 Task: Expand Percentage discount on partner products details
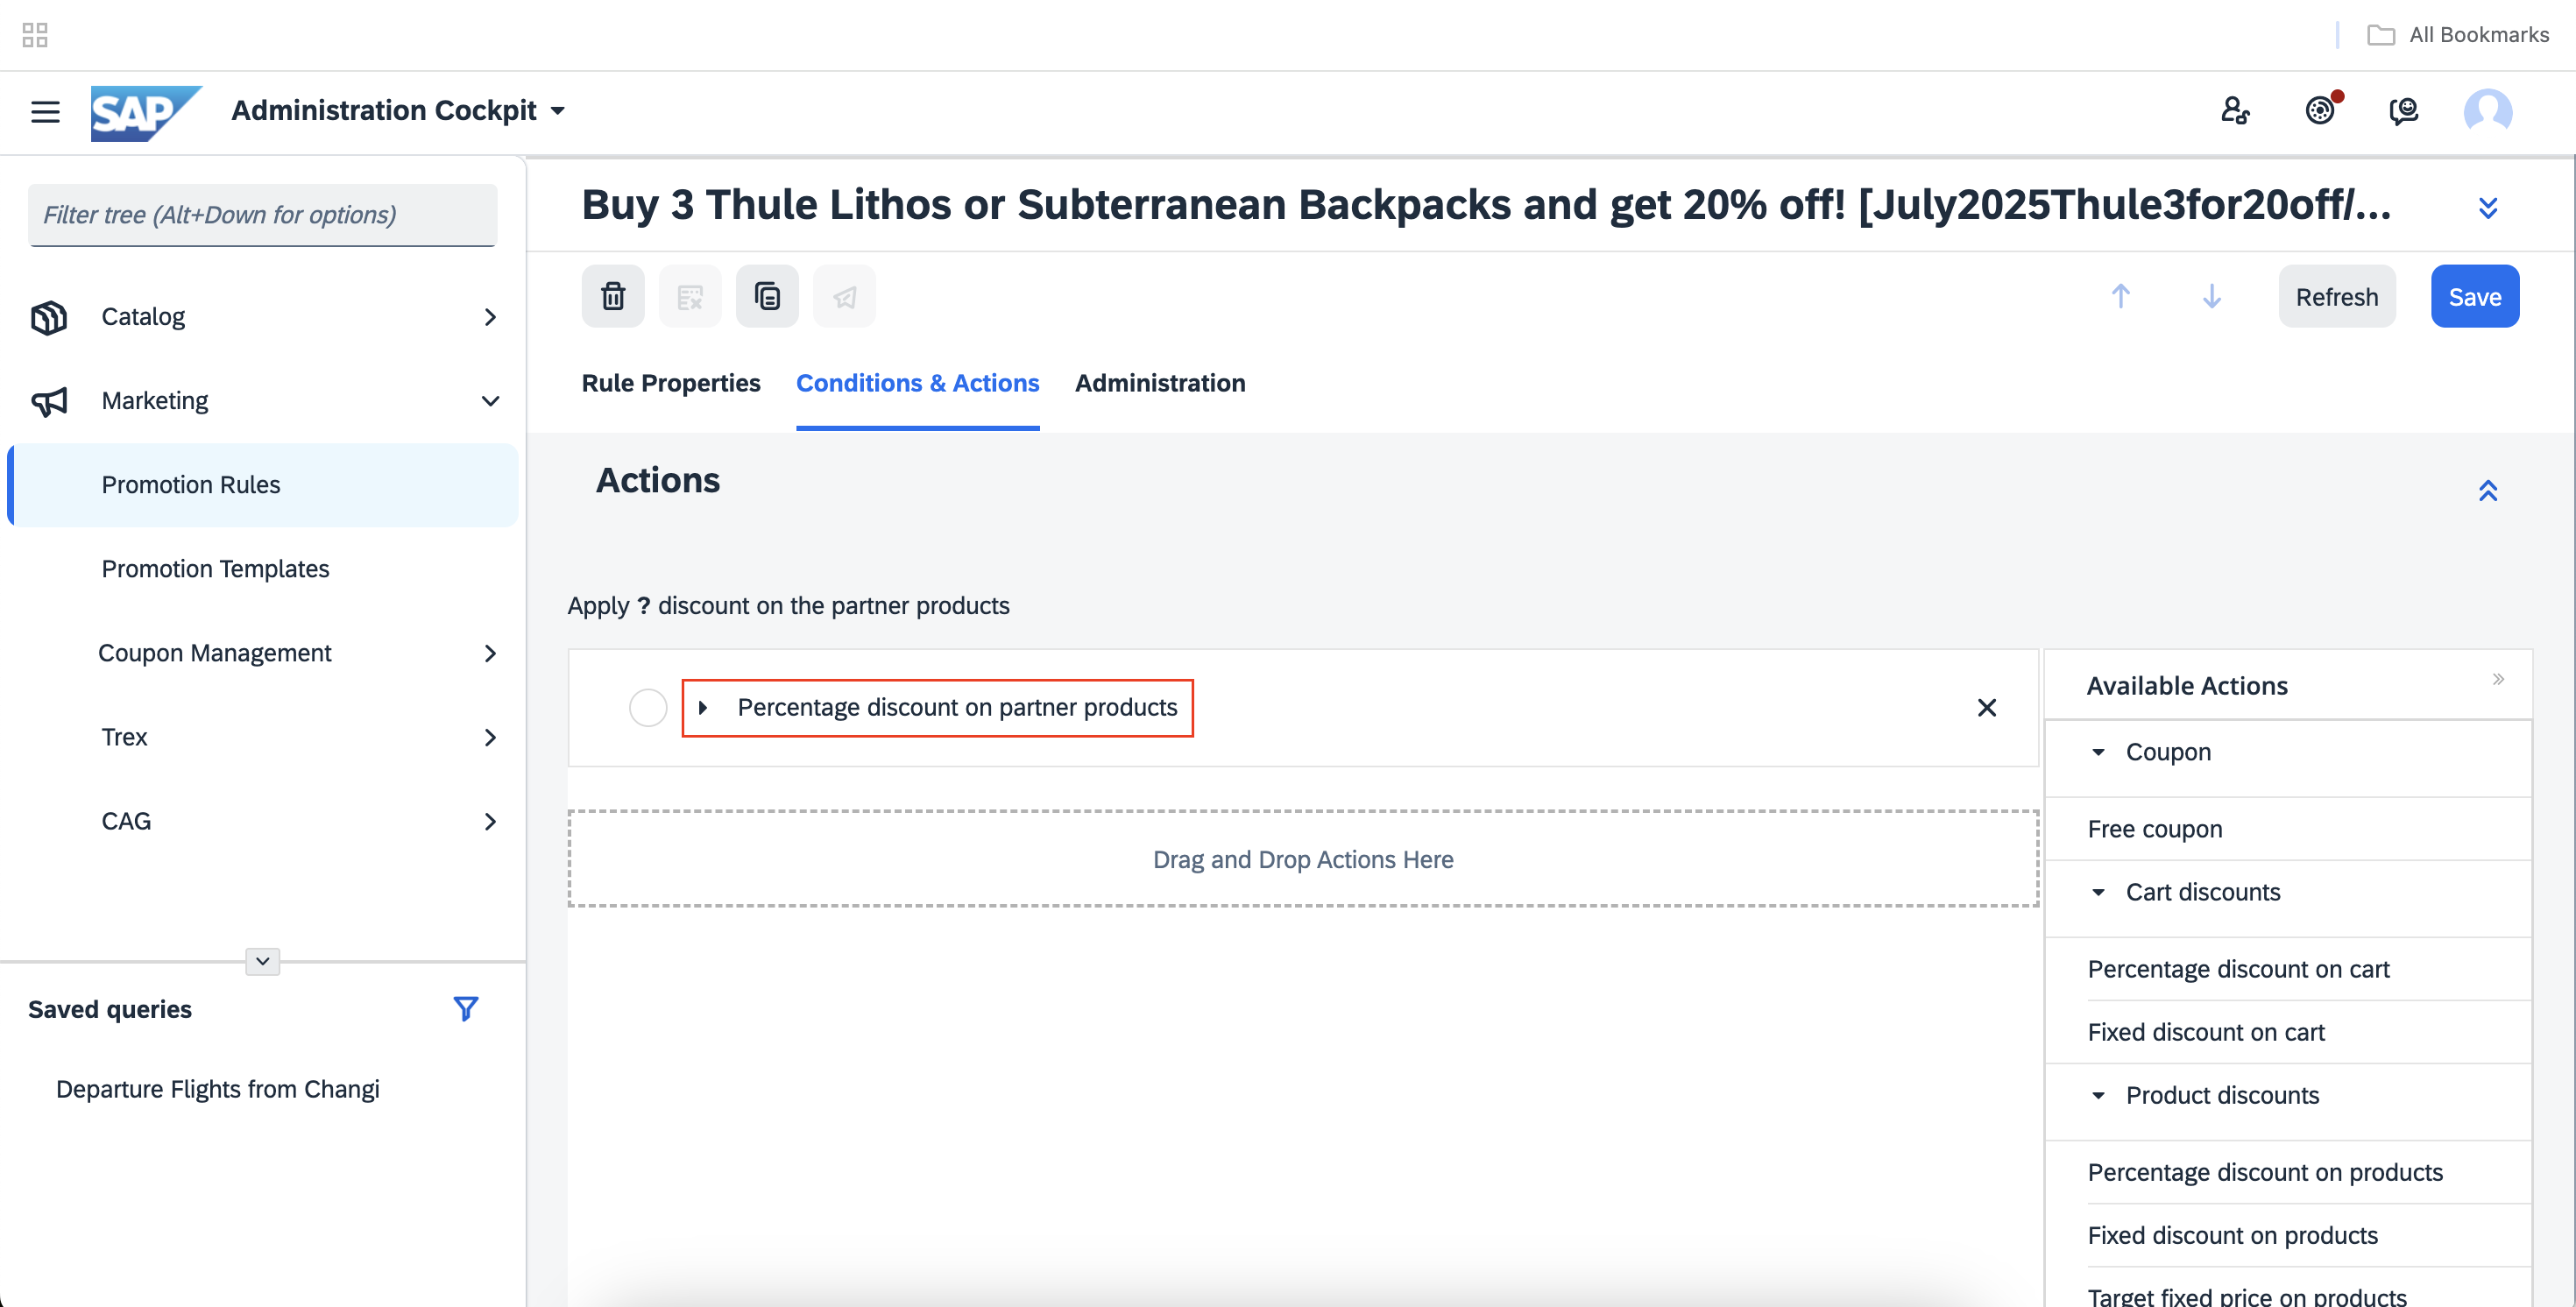[703, 707]
